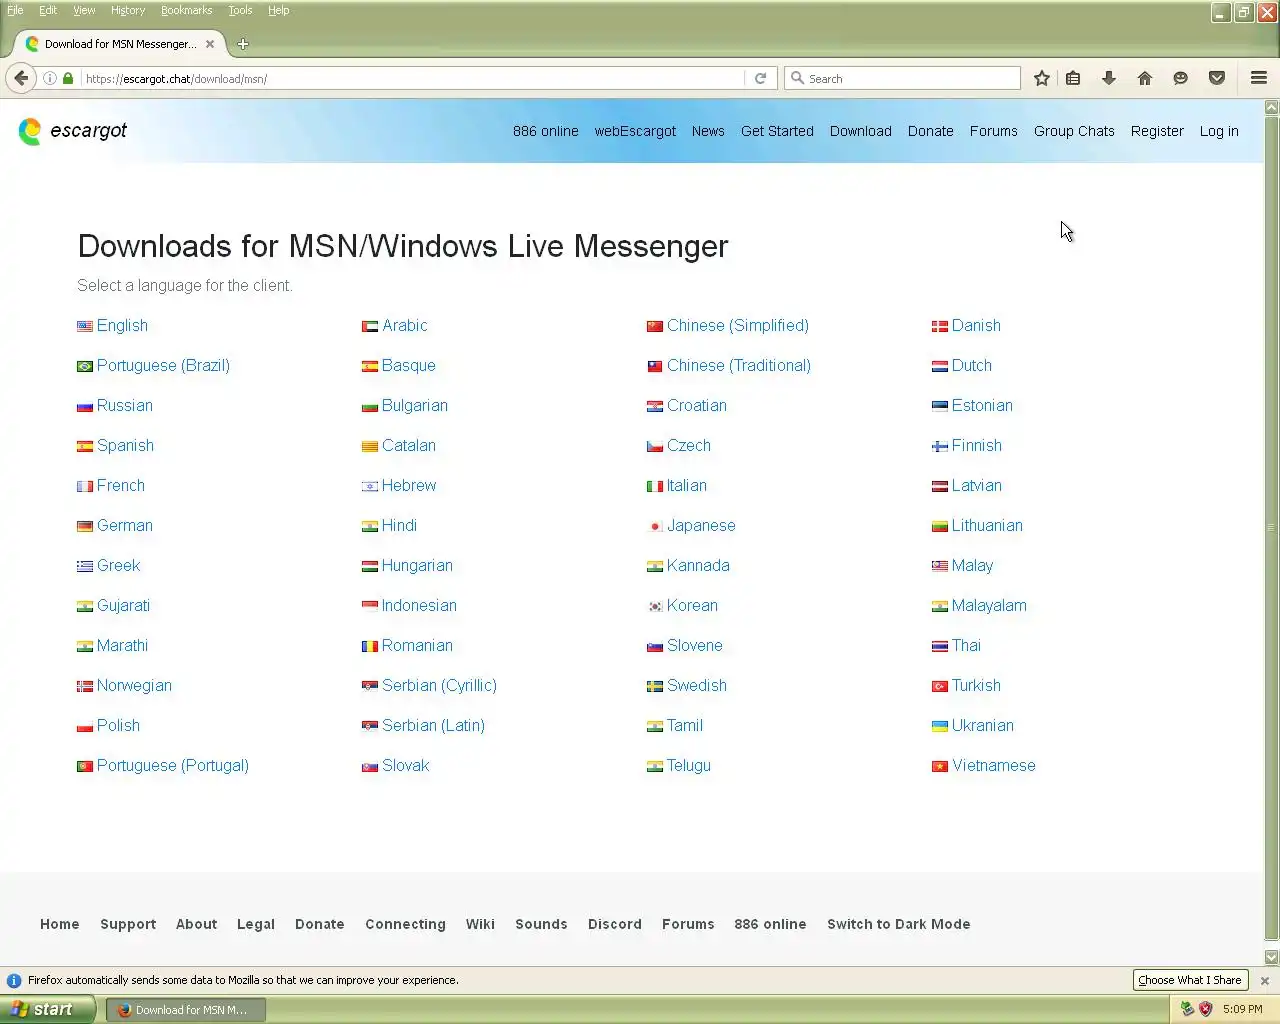Go to the Firefox Home icon
This screenshot has height=1024, width=1280.
point(1145,78)
